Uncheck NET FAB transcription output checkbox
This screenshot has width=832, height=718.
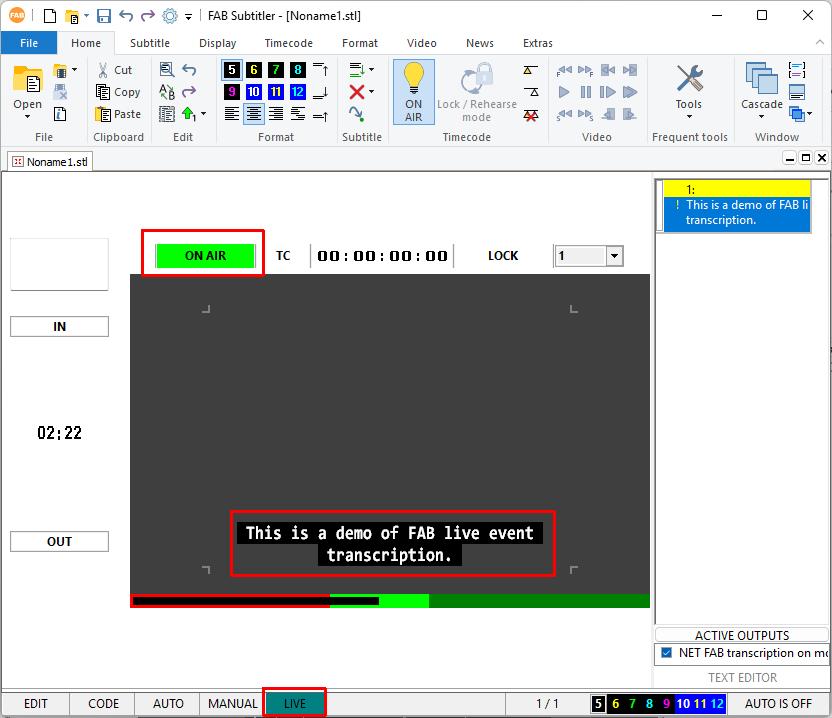pos(666,653)
